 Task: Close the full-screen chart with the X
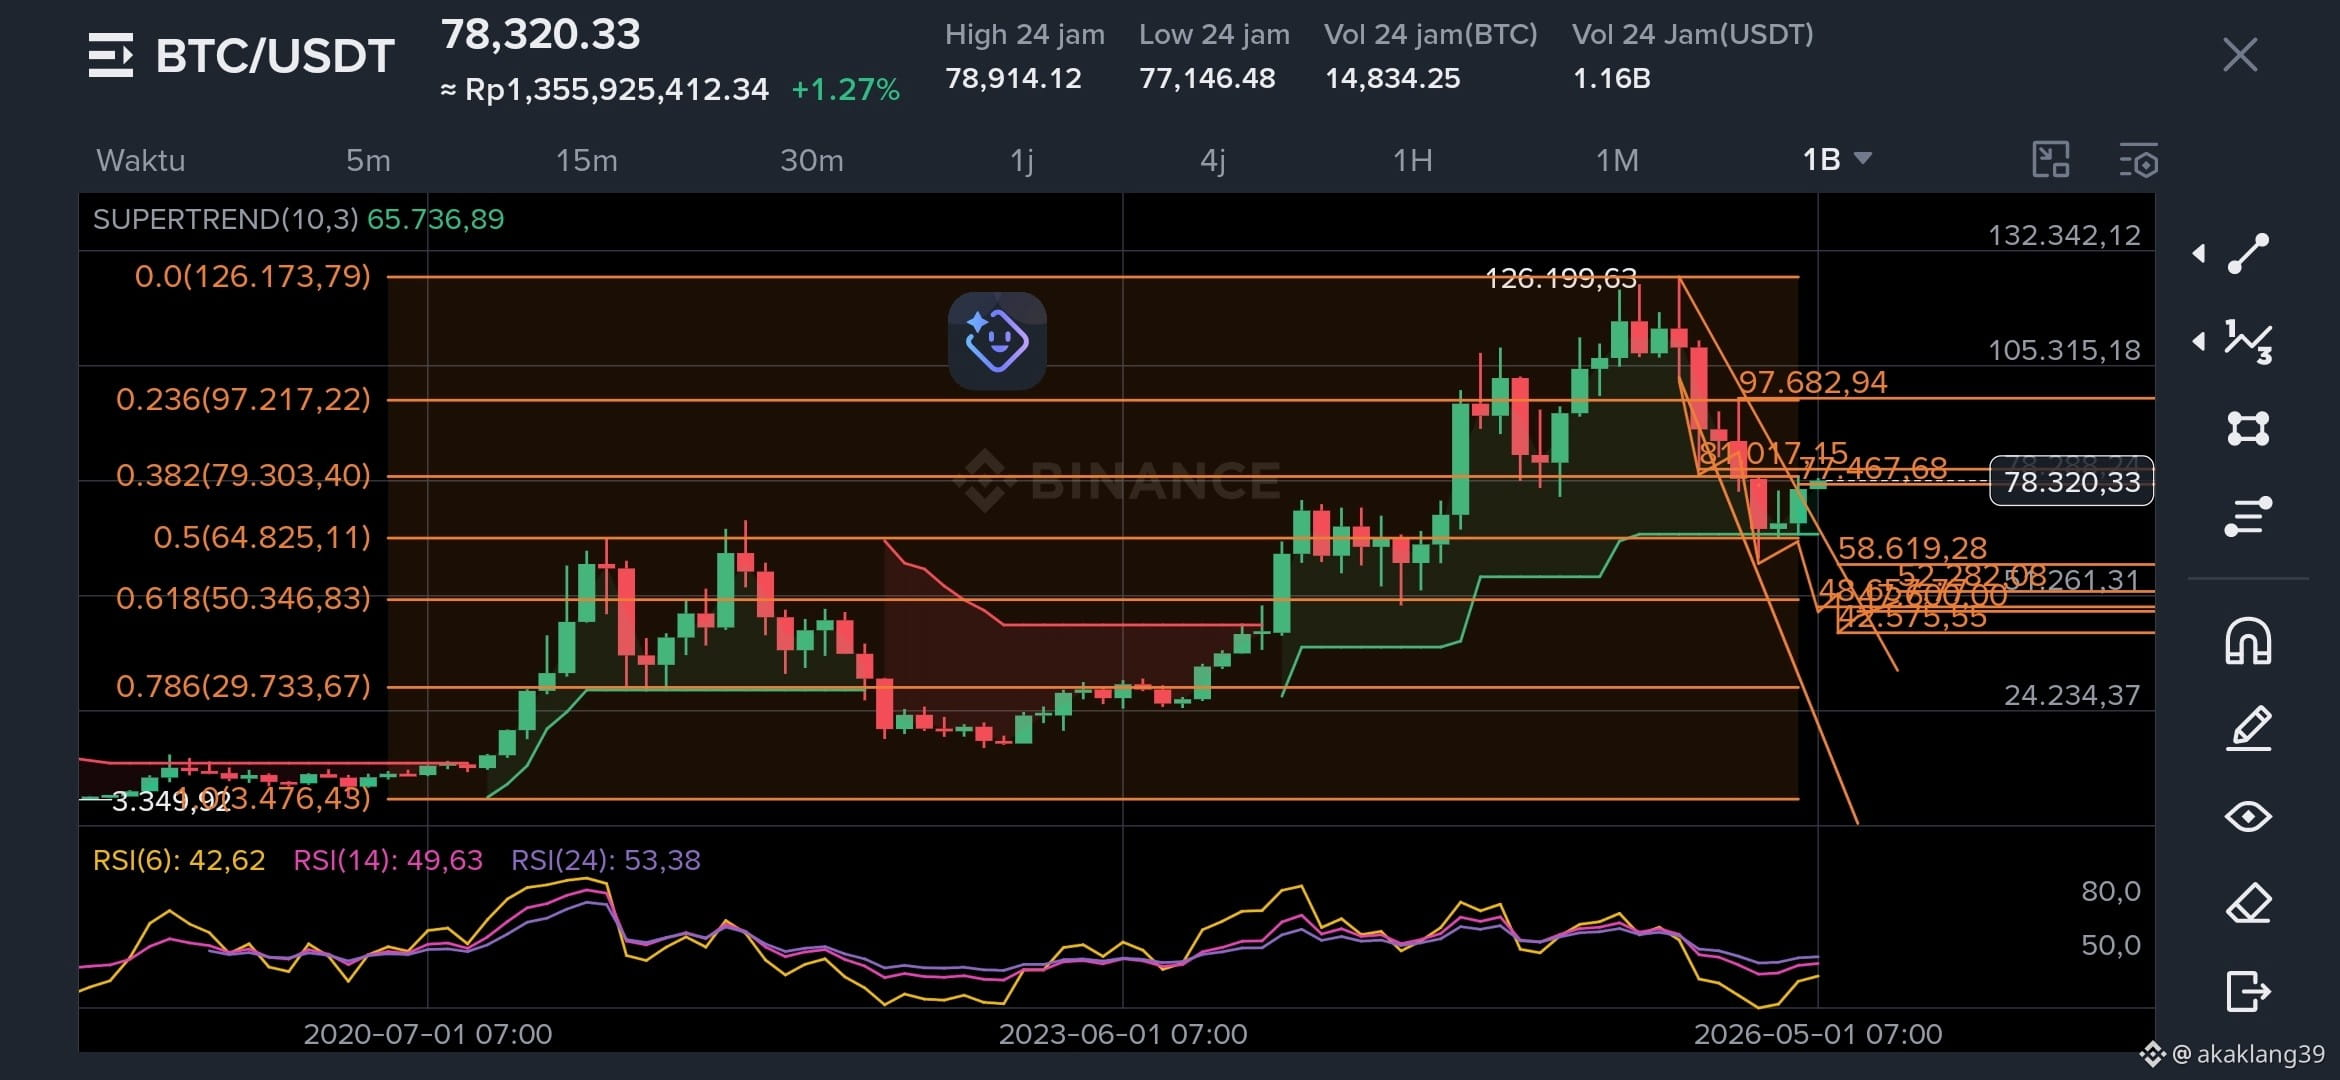pos(2240,55)
